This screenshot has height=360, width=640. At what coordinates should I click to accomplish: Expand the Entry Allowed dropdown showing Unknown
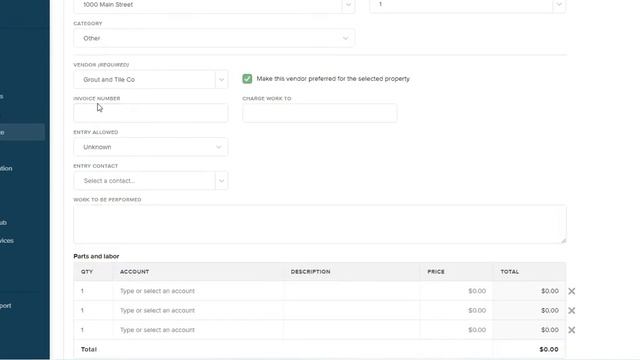point(151,147)
